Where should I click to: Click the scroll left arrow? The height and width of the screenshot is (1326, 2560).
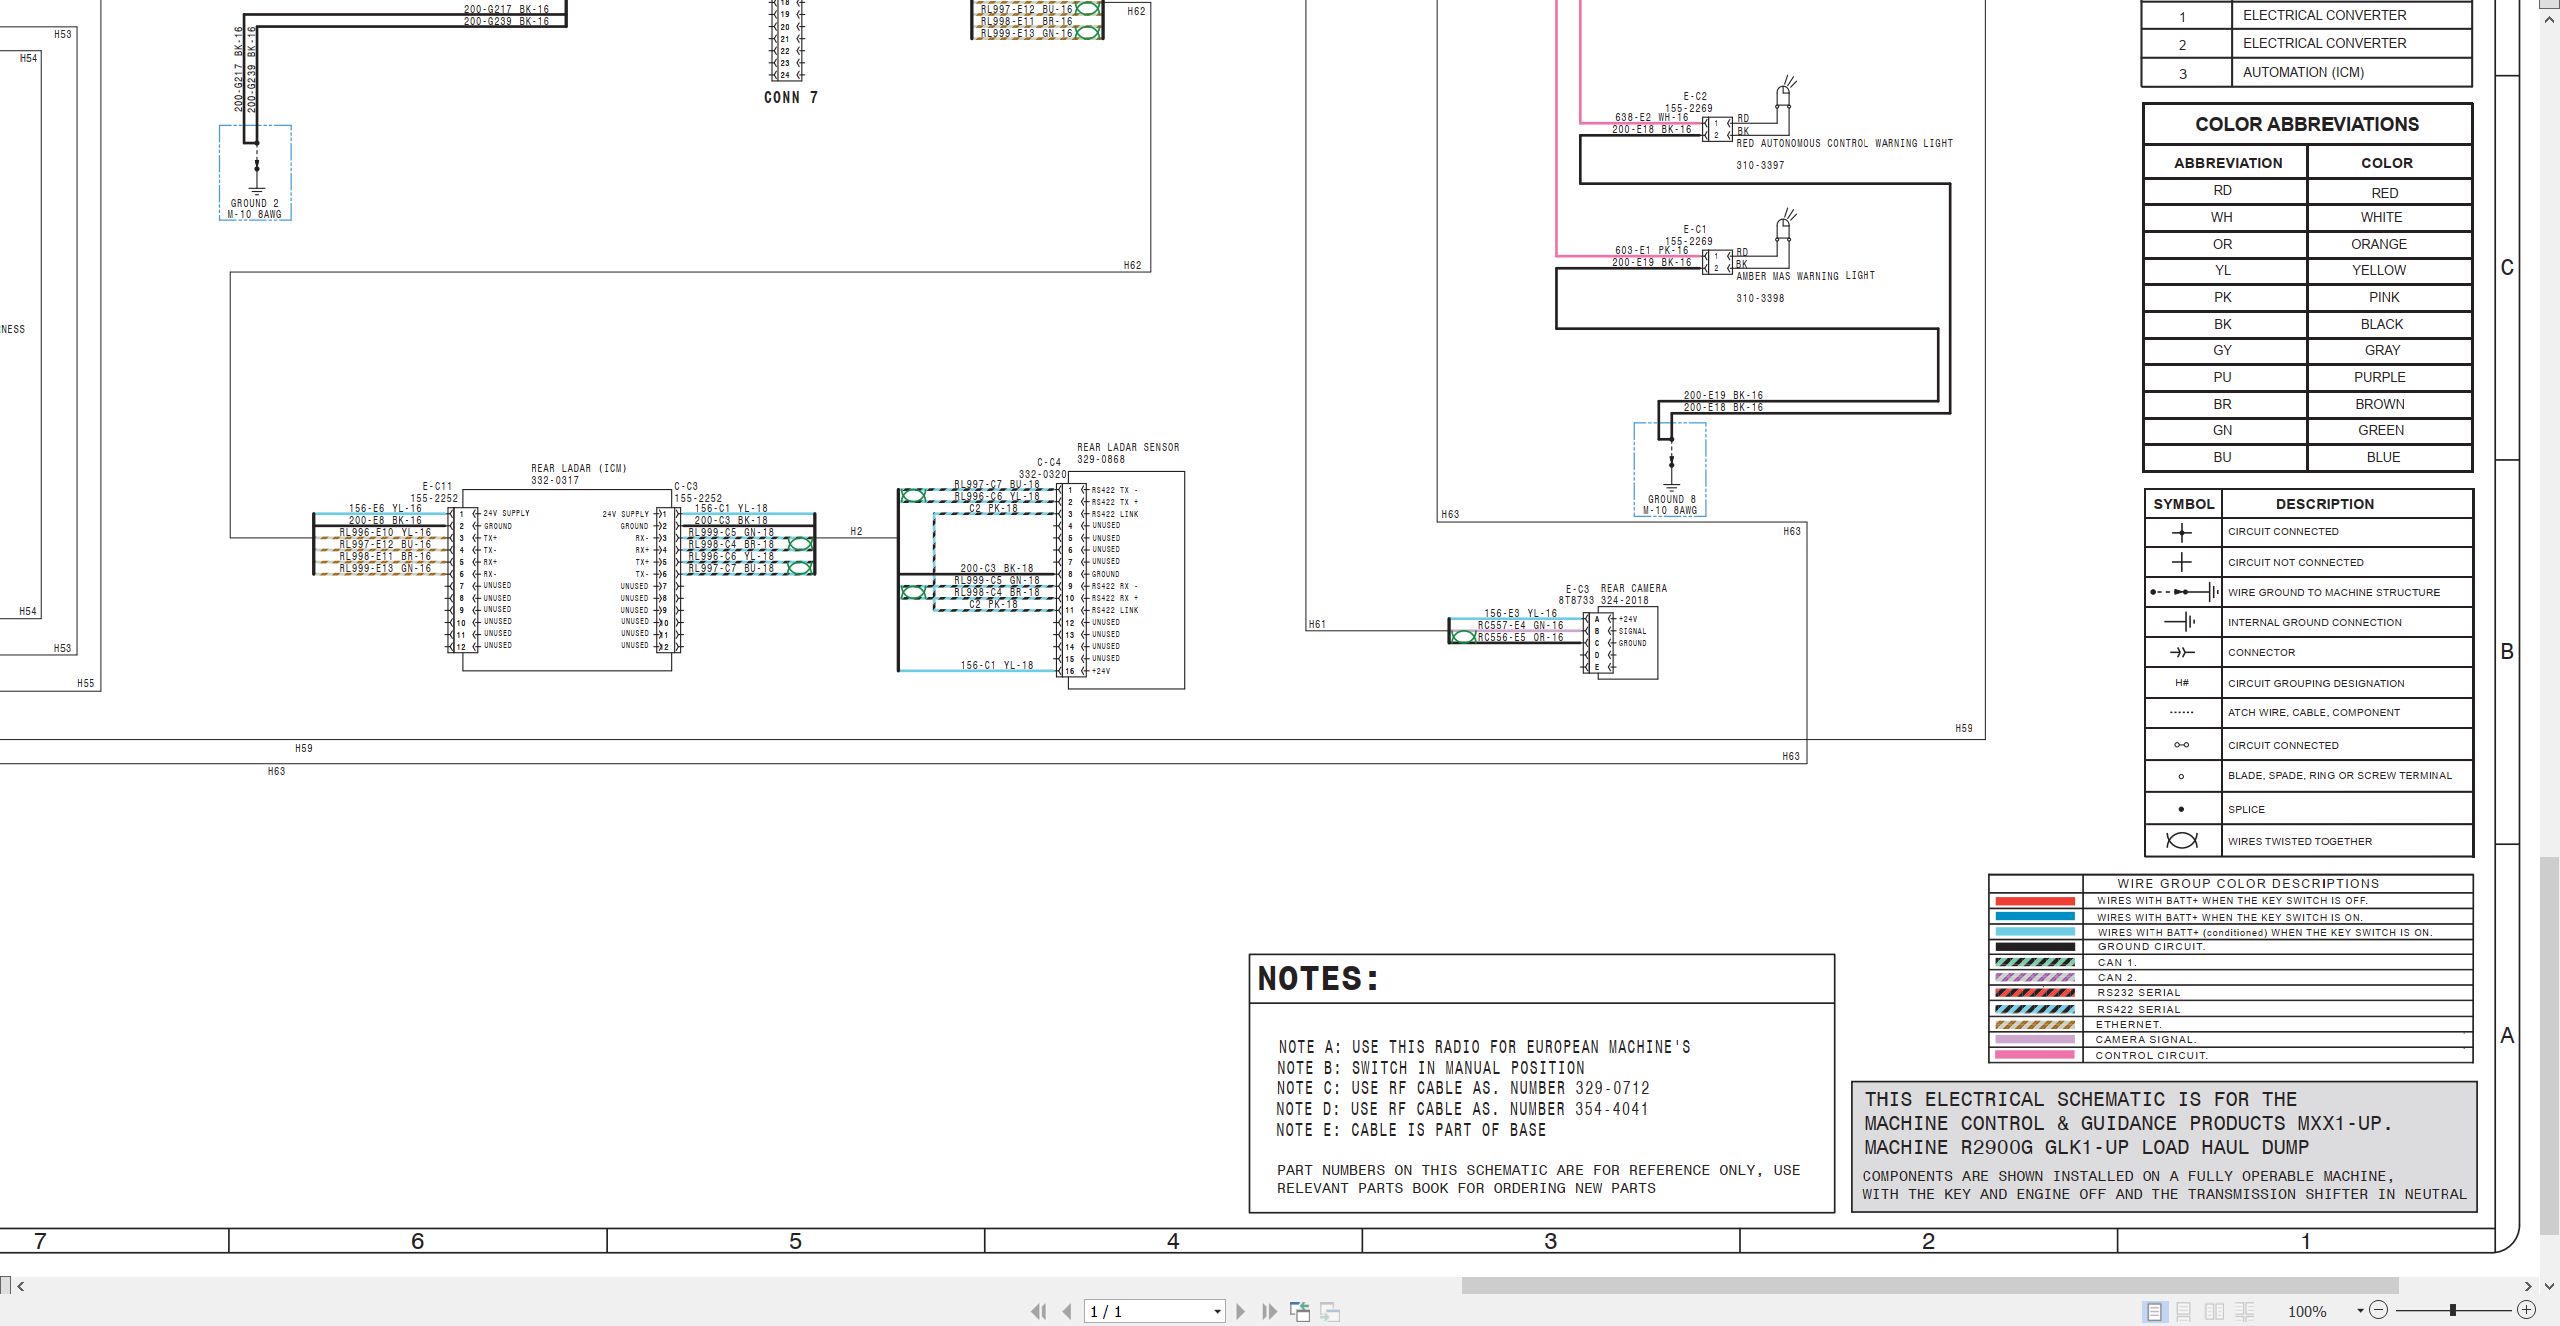click(x=20, y=1286)
